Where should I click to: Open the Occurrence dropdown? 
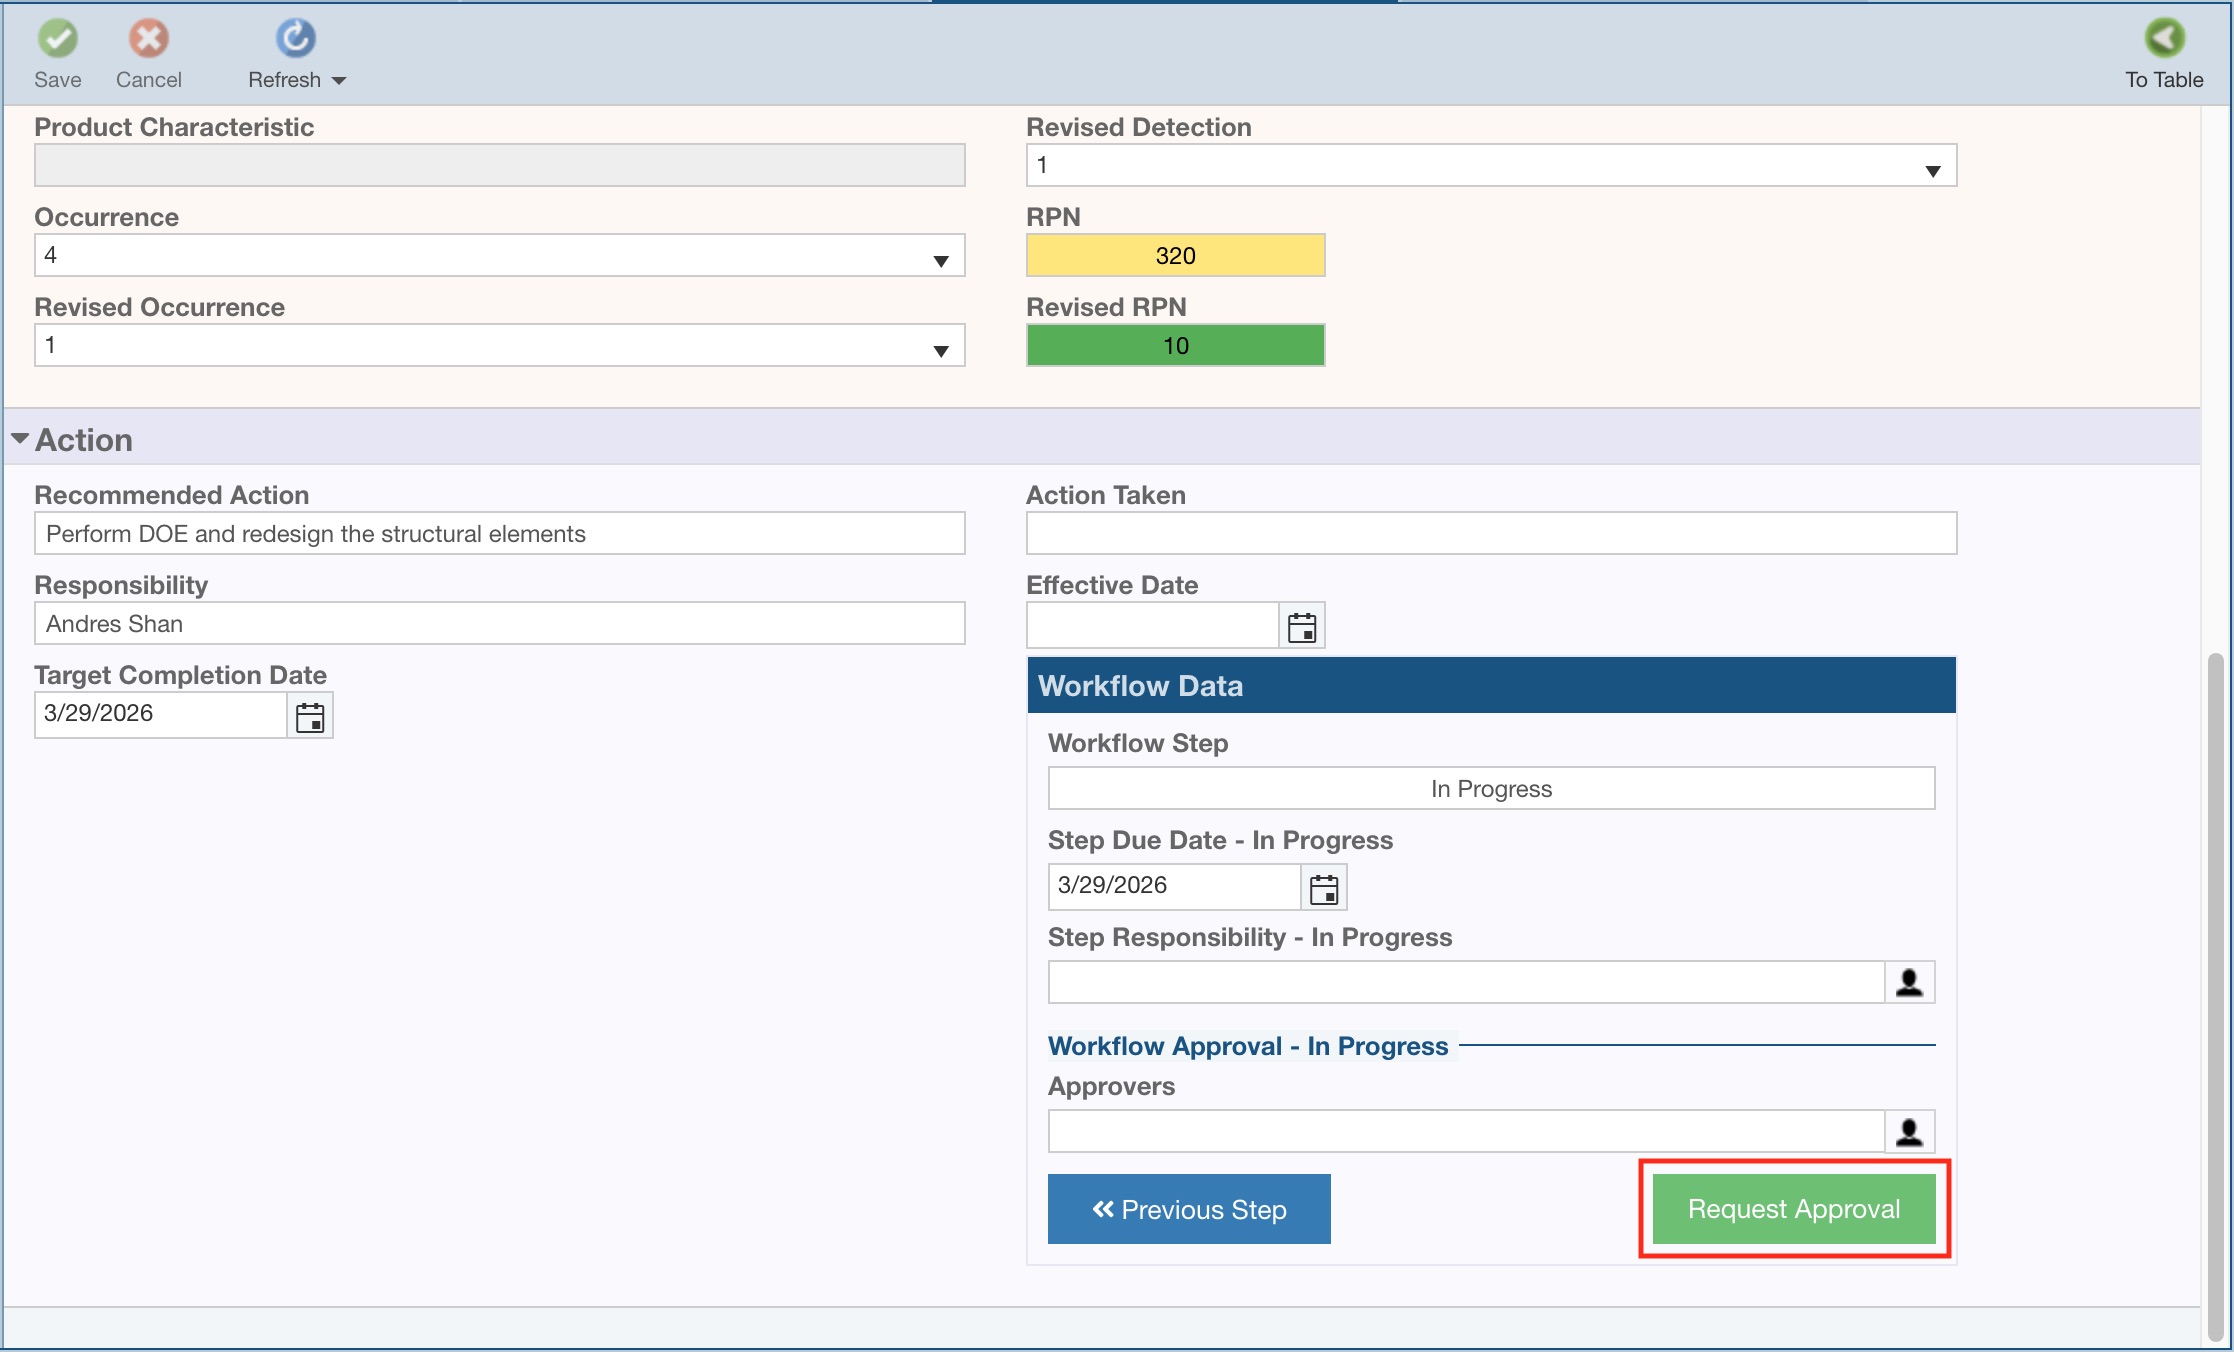[940, 260]
